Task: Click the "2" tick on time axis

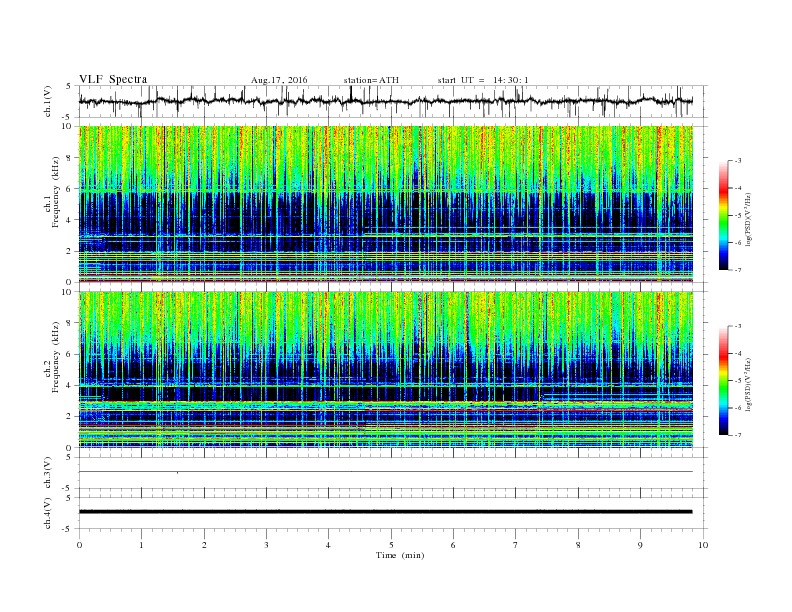Action: [204, 545]
